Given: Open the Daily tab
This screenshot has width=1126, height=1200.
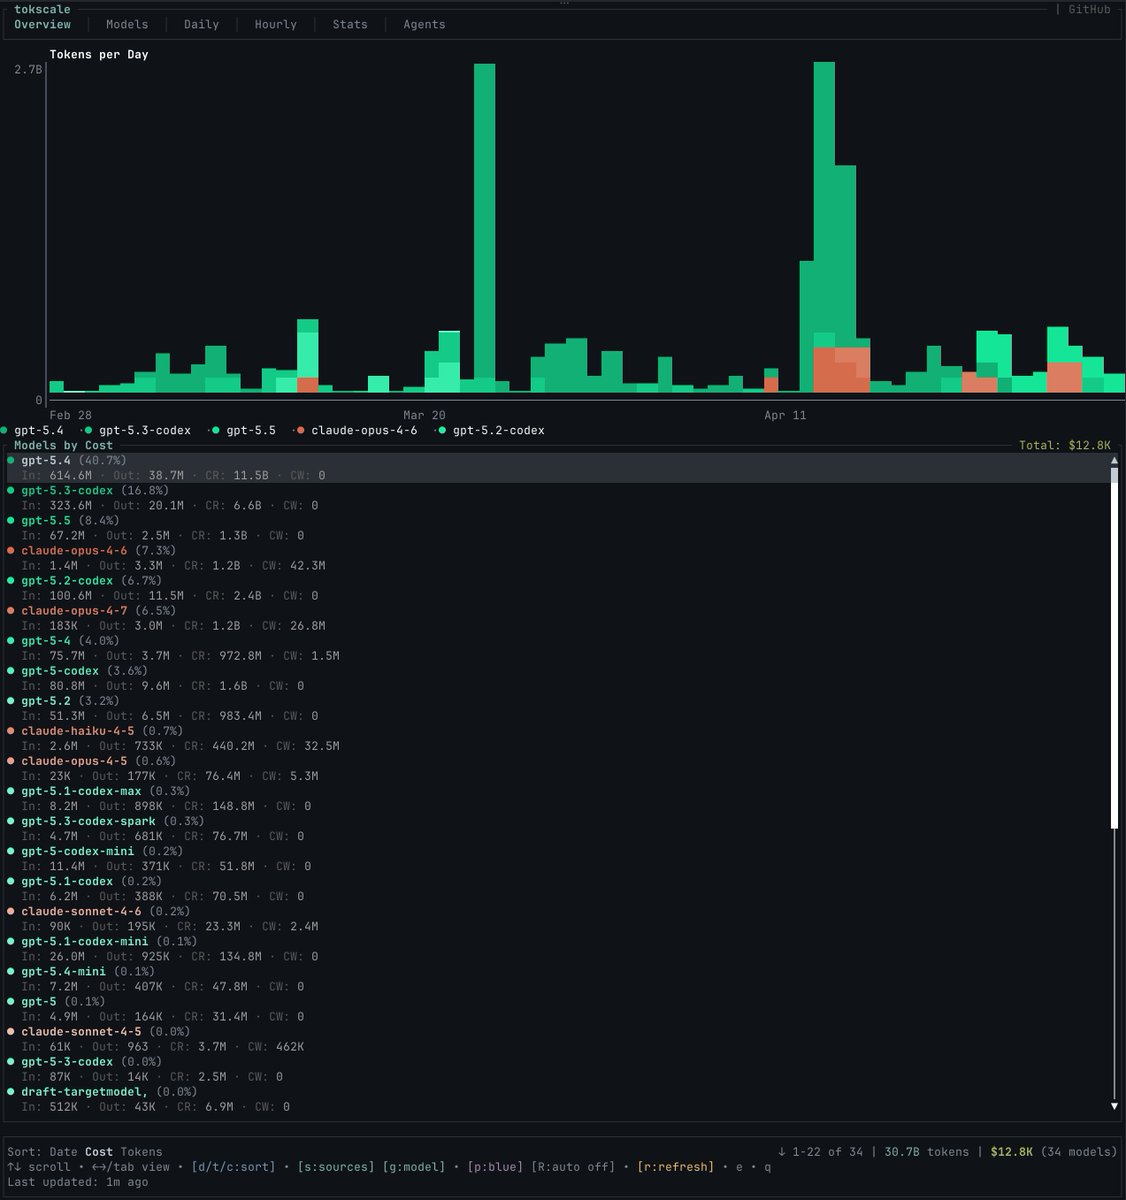Looking at the screenshot, I should point(201,24).
